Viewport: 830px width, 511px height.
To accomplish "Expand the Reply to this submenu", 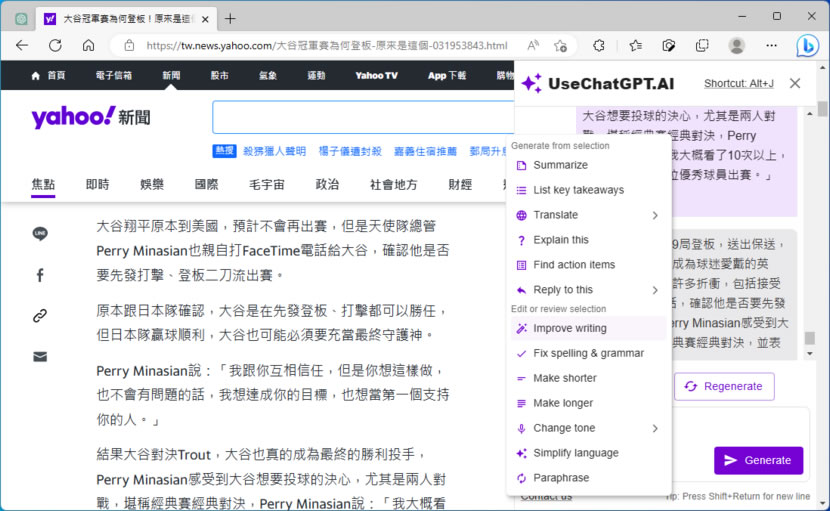I will (x=655, y=290).
